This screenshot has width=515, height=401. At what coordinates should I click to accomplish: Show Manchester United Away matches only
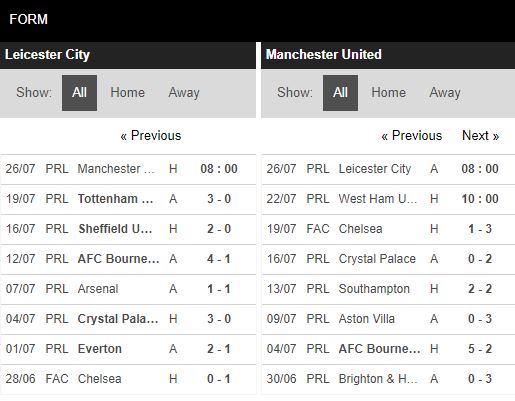(x=445, y=93)
